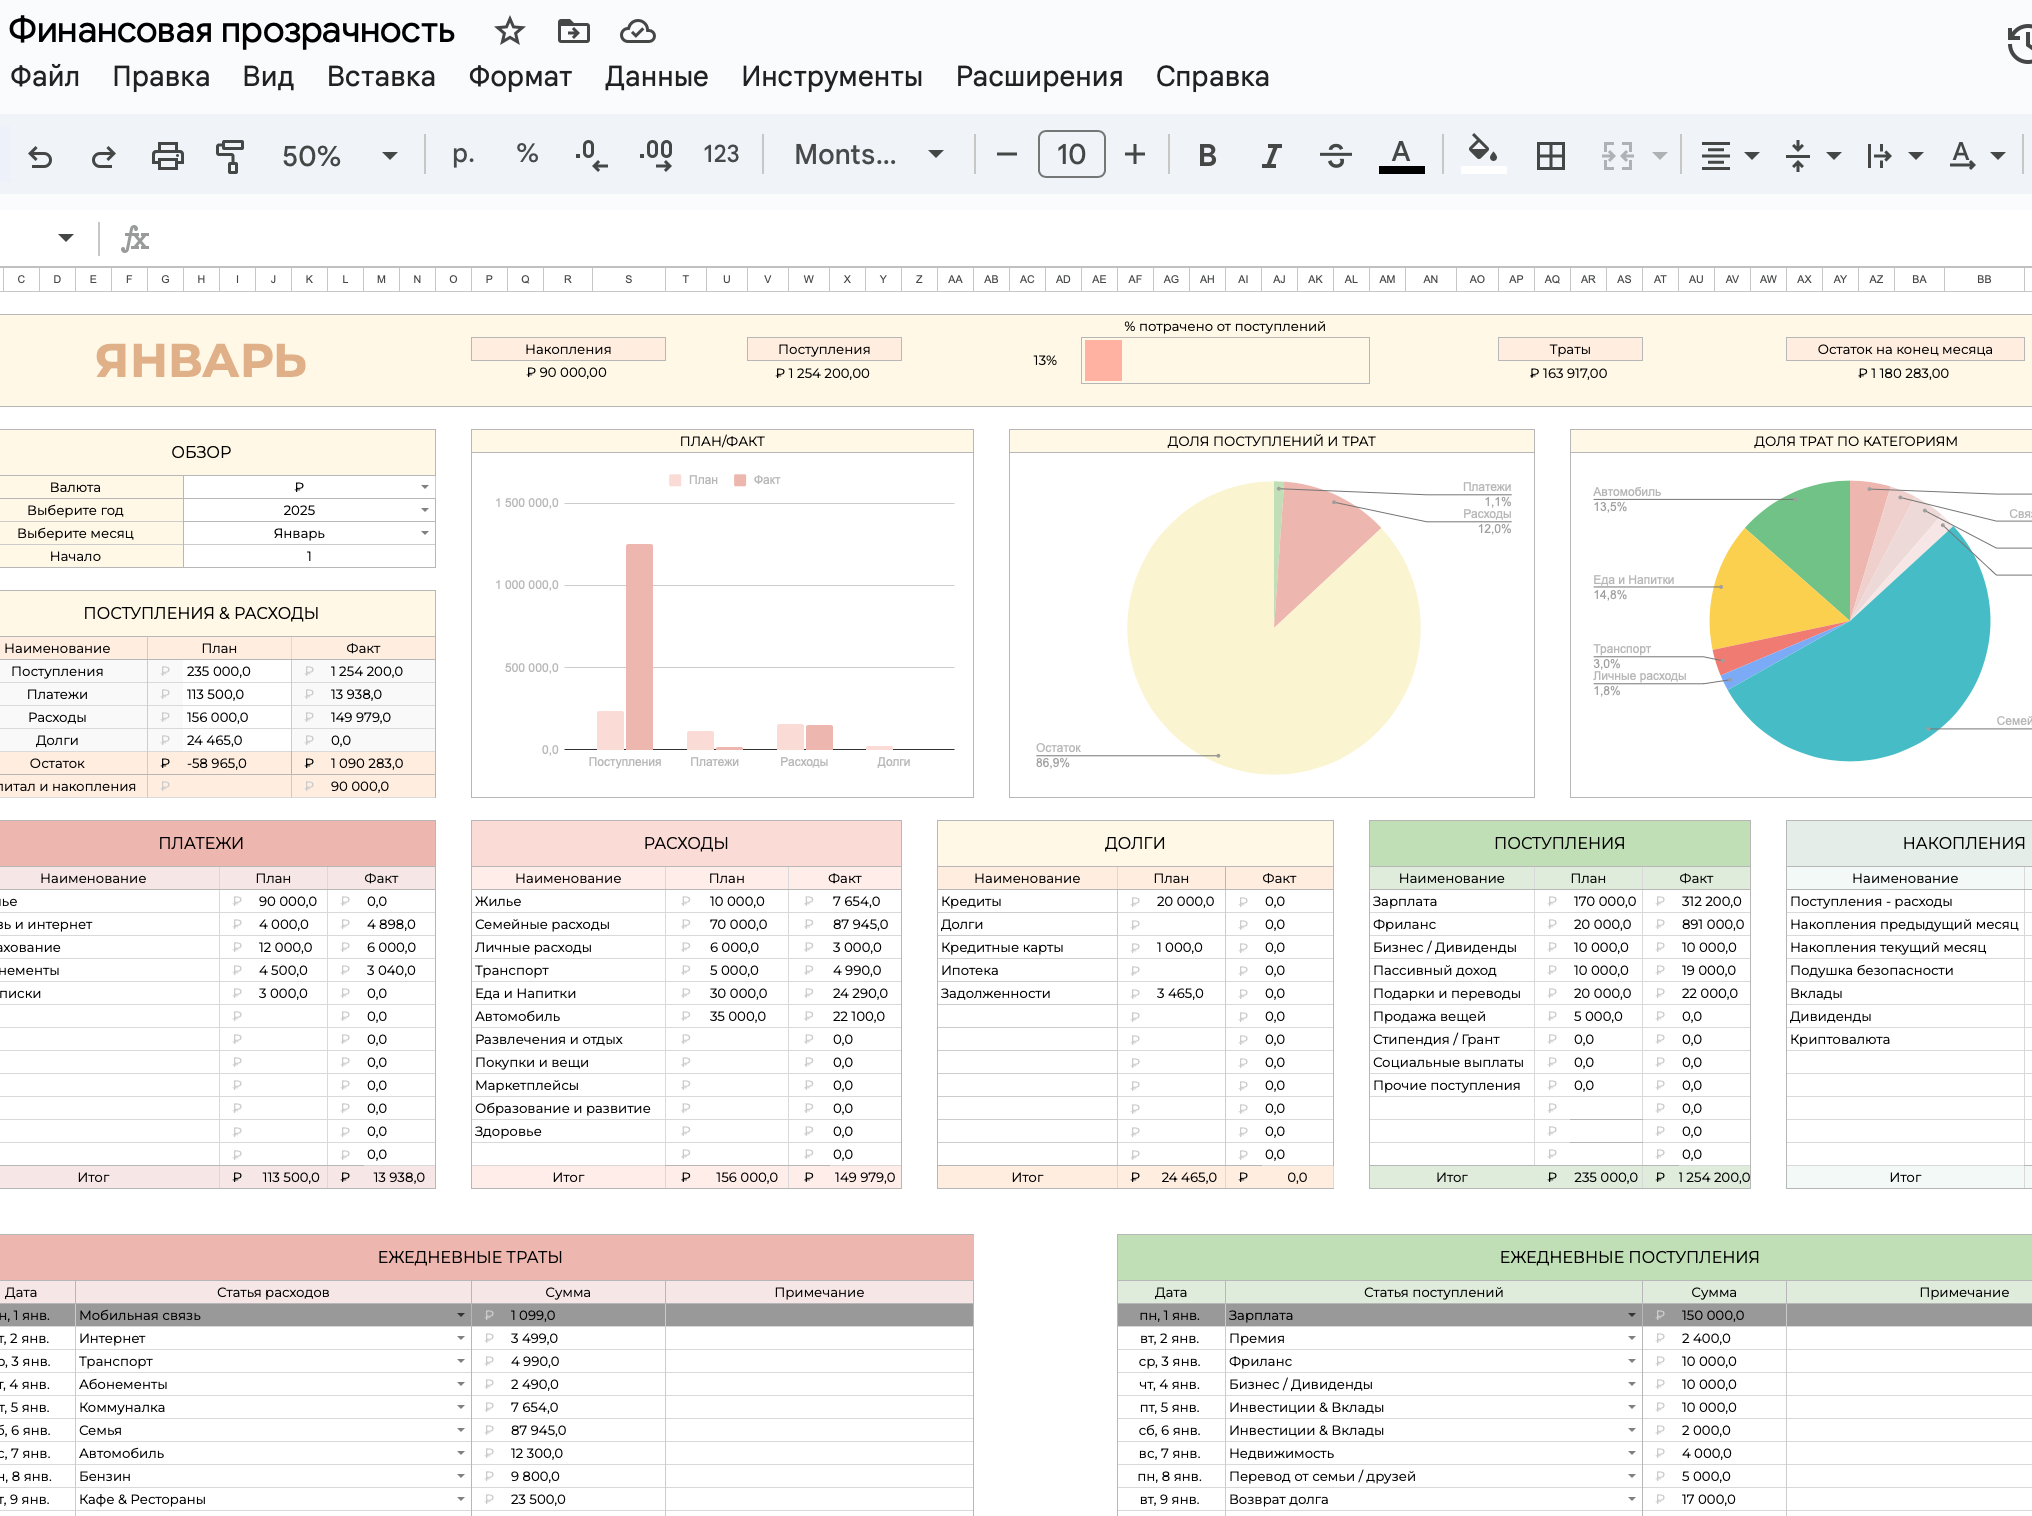This screenshot has width=2032, height=1516.
Task: Click the font size 10 field
Action: pyautogui.click(x=1071, y=154)
